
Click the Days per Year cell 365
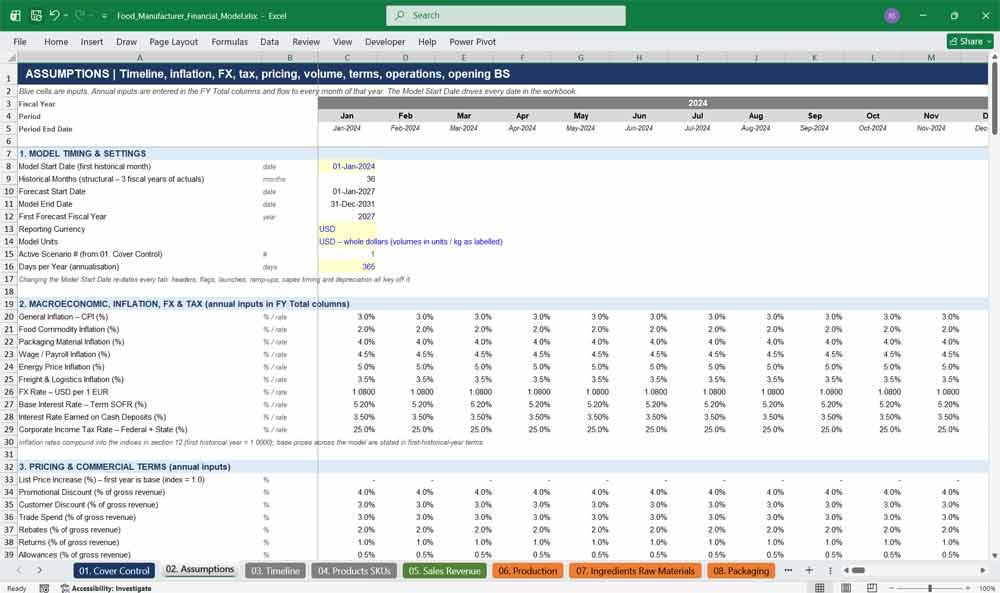348,267
